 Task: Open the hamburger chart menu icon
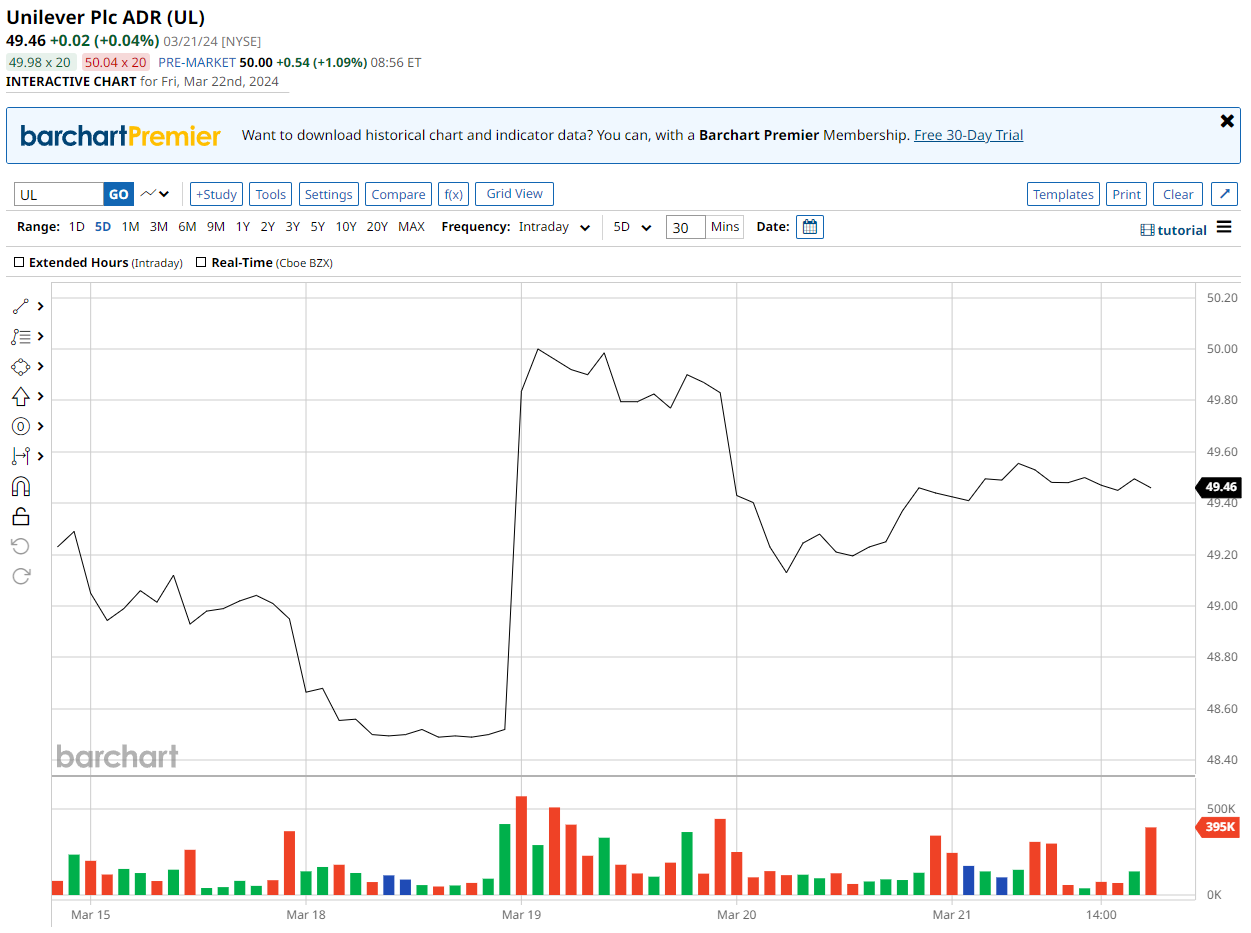pos(1224,228)
